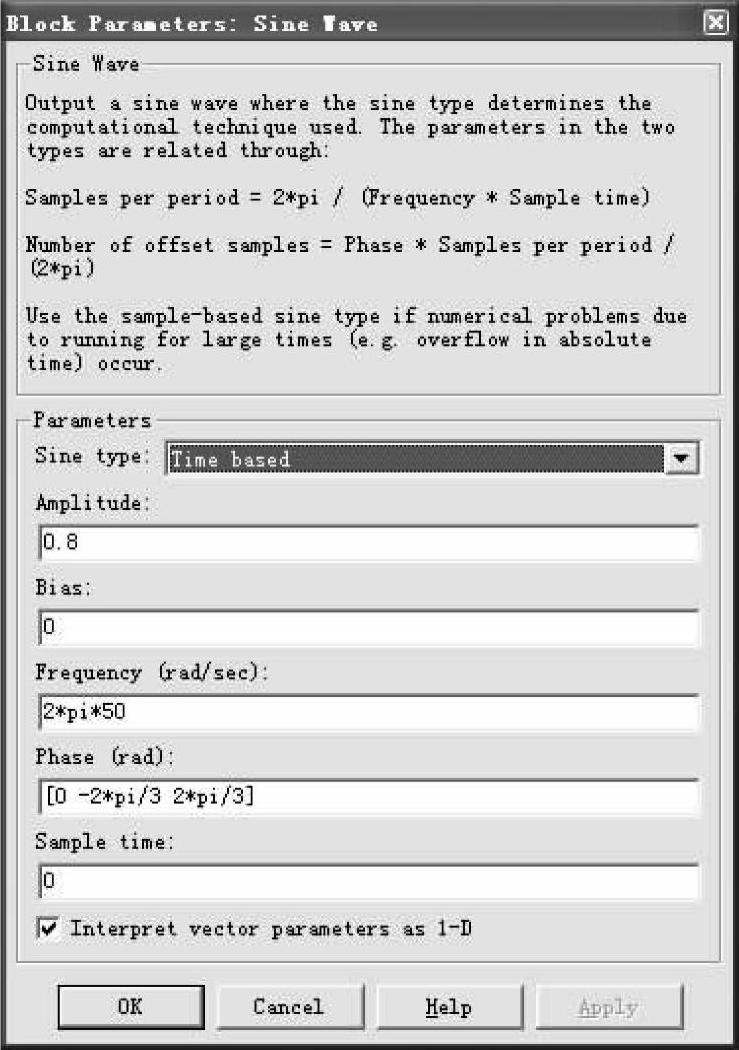Screen dimensions: 739x1050
Task: Select the Phase (rad) input field
Action: click(368, 797)
